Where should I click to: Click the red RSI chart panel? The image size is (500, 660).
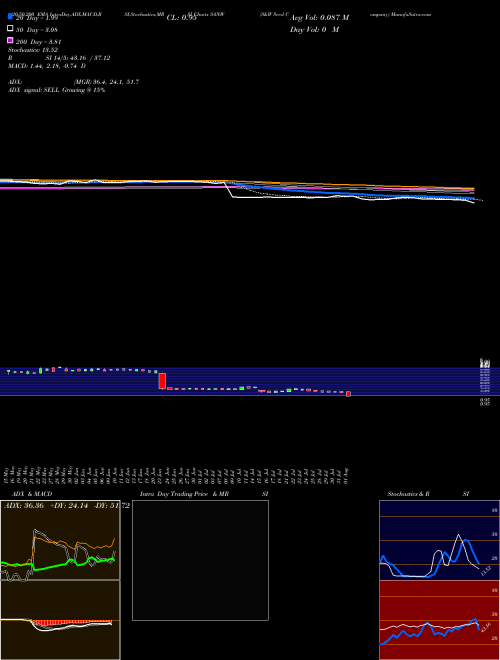439,620
